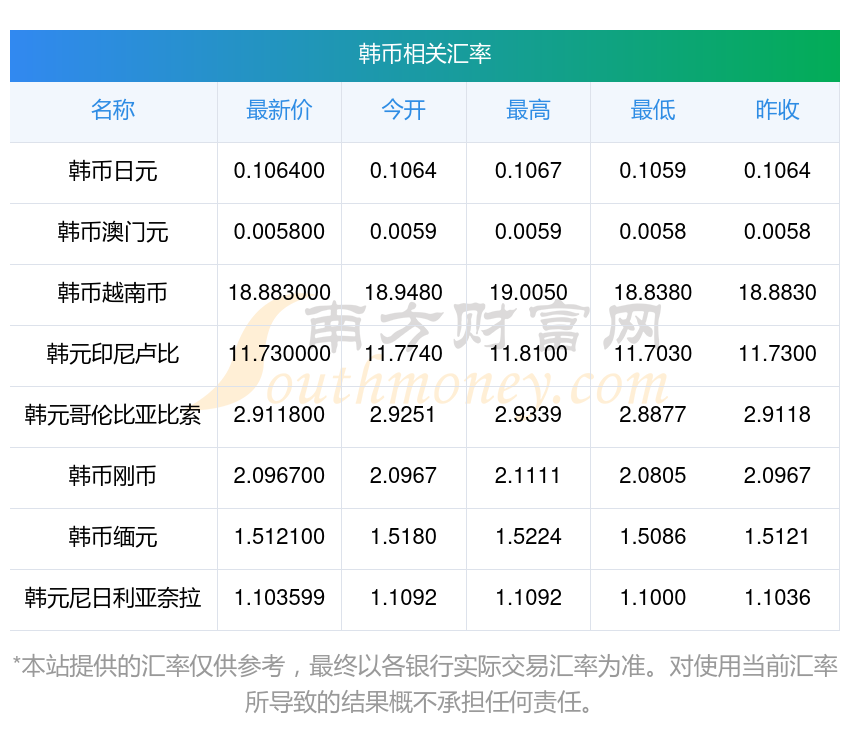Click latest price 18.883000
Viewport: 850px width, 733px height.
click(x=279, y=293)
